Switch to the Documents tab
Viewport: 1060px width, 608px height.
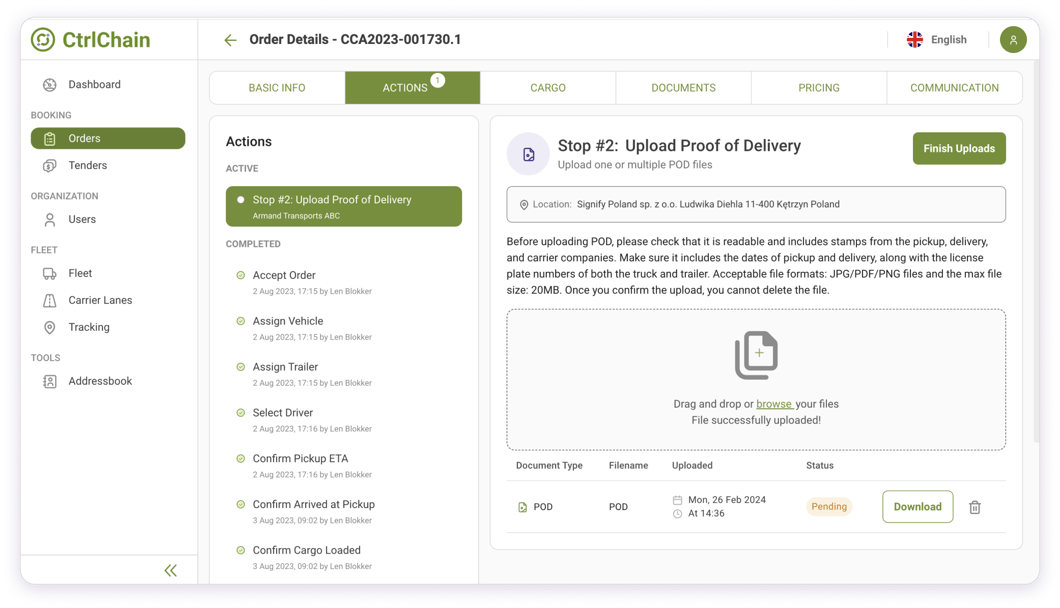[683, 88]
